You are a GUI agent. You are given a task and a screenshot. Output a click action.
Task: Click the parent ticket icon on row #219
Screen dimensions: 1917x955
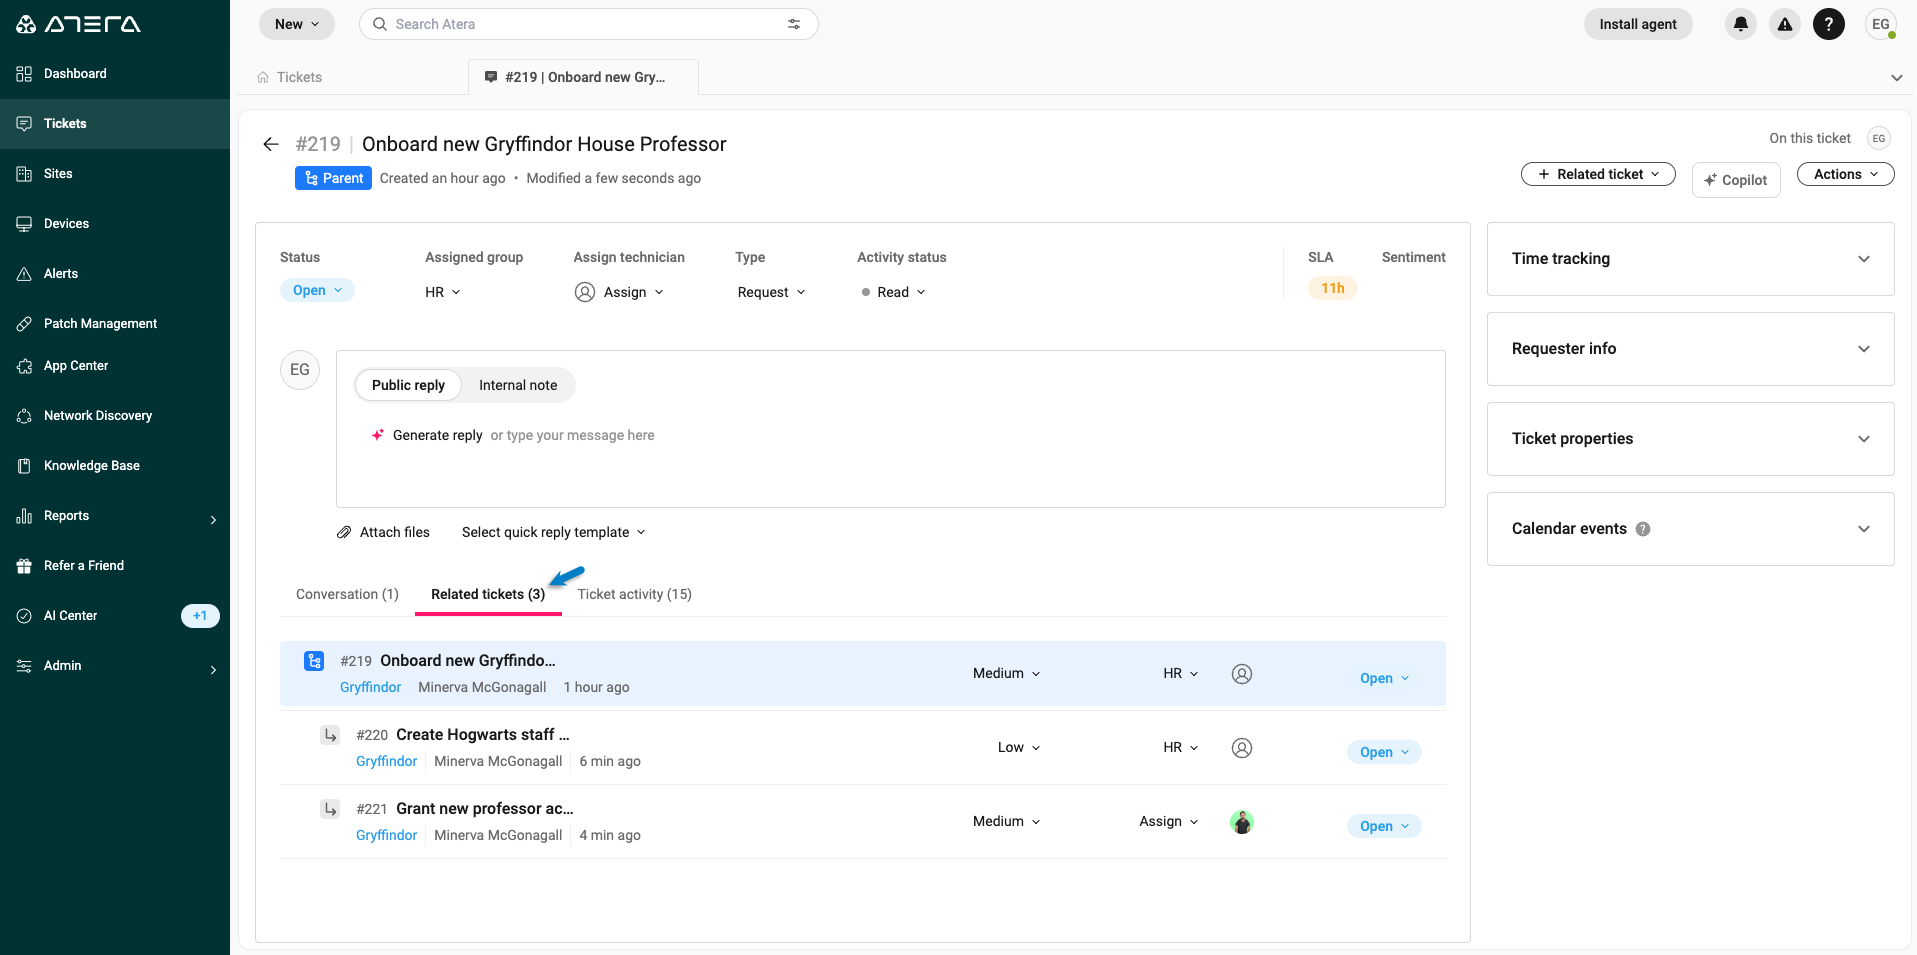coord(314,661)
